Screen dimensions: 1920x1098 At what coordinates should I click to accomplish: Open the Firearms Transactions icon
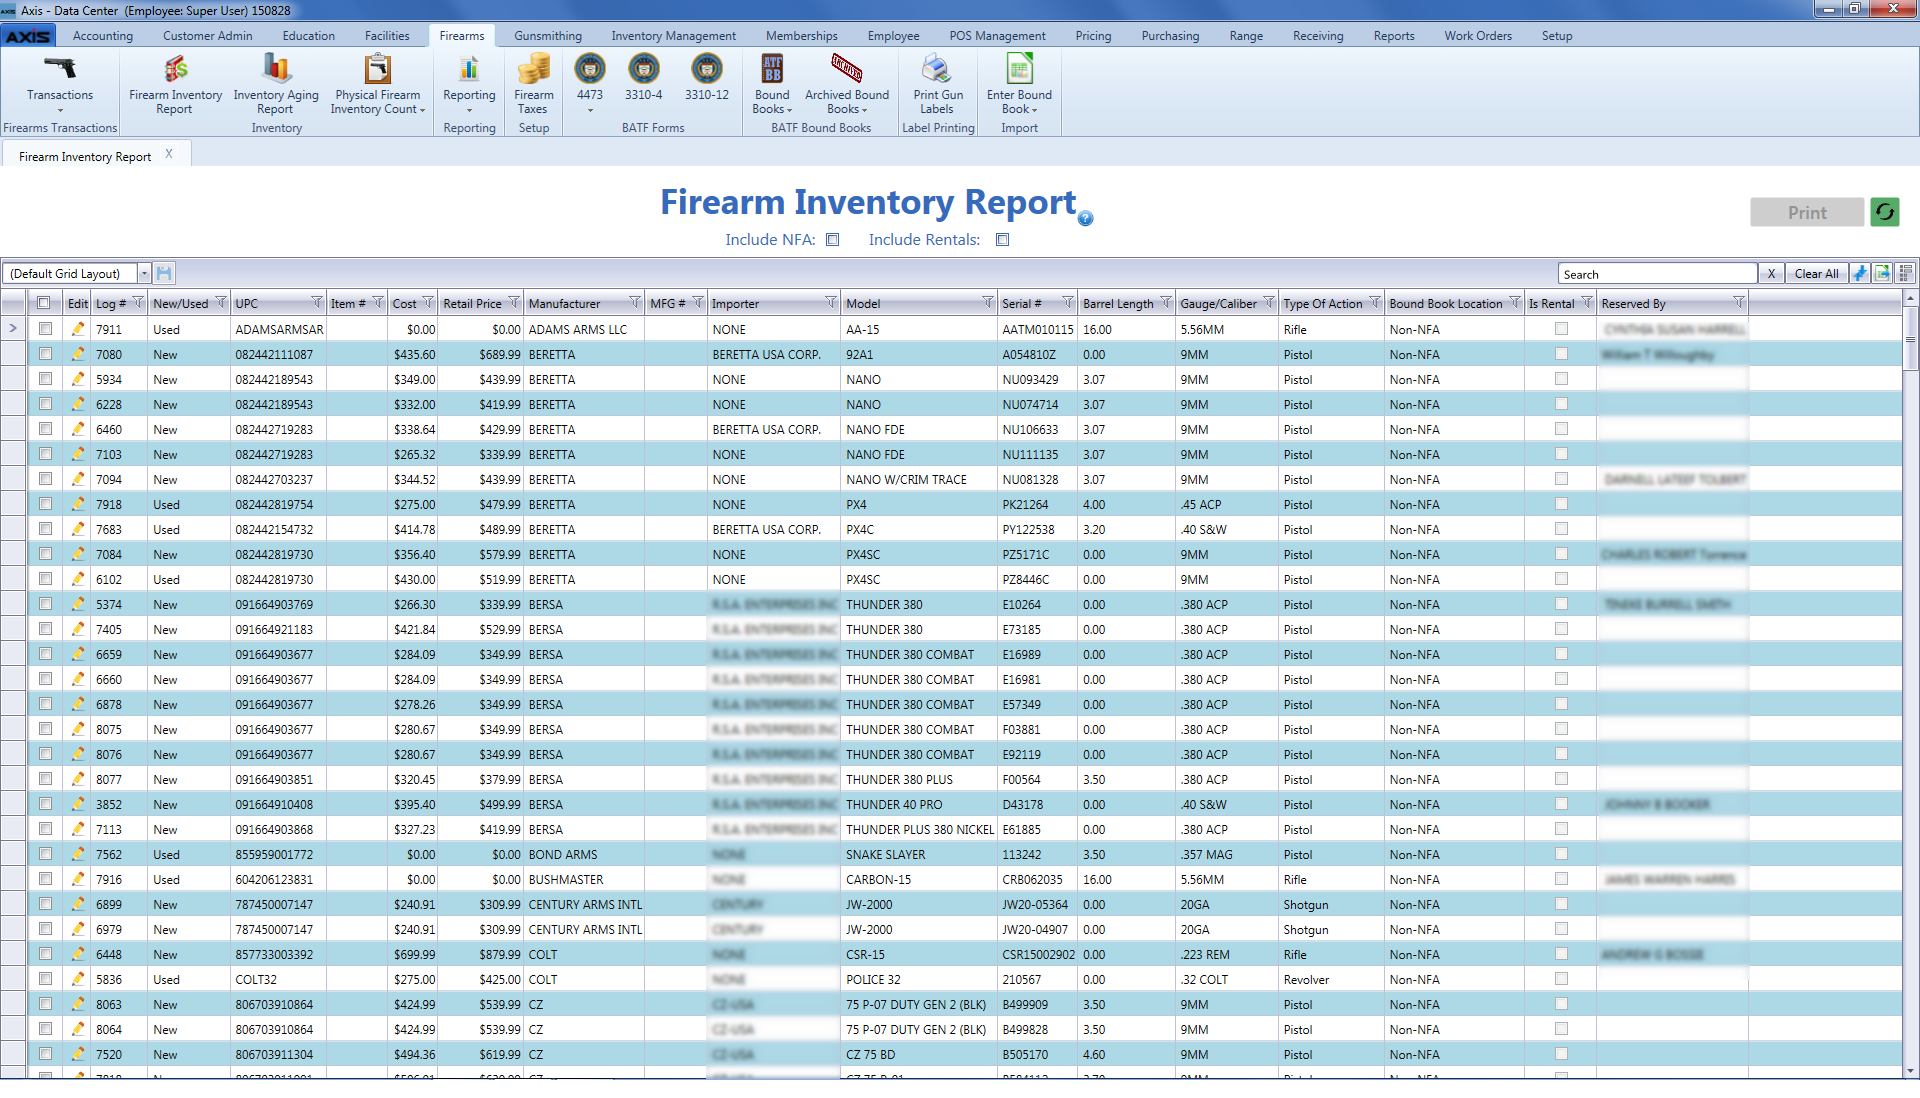[x=60, y=68]
